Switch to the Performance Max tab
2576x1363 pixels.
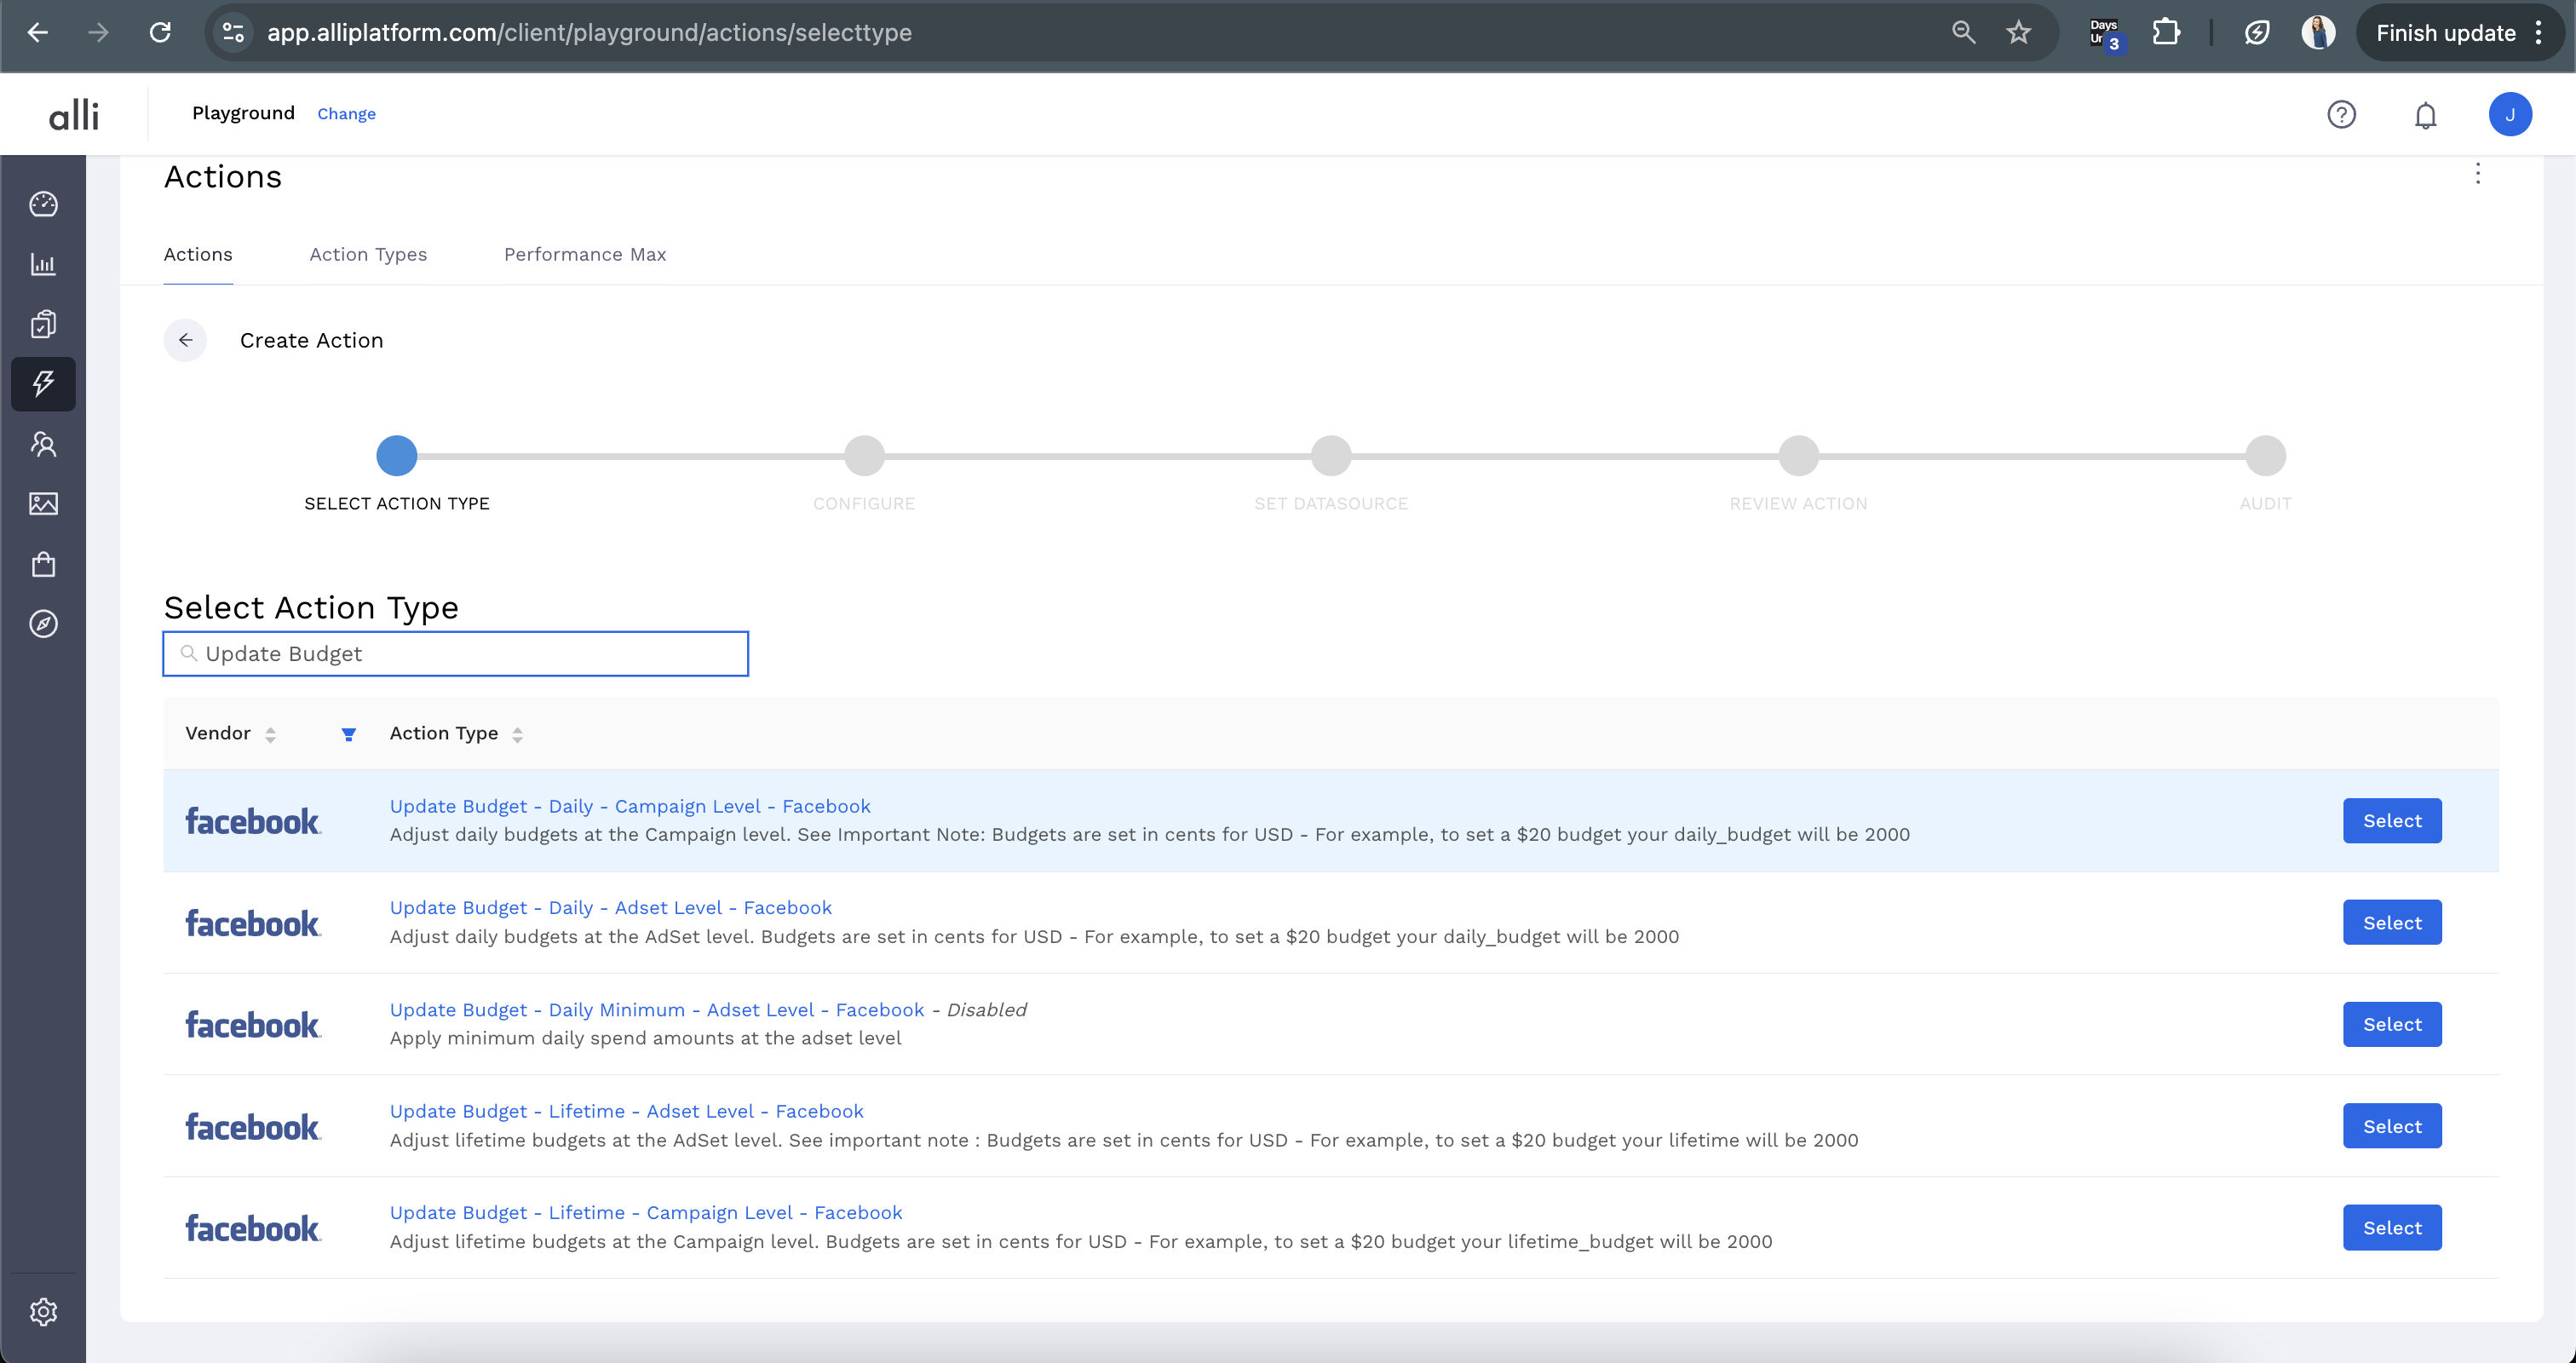[584, 254]
